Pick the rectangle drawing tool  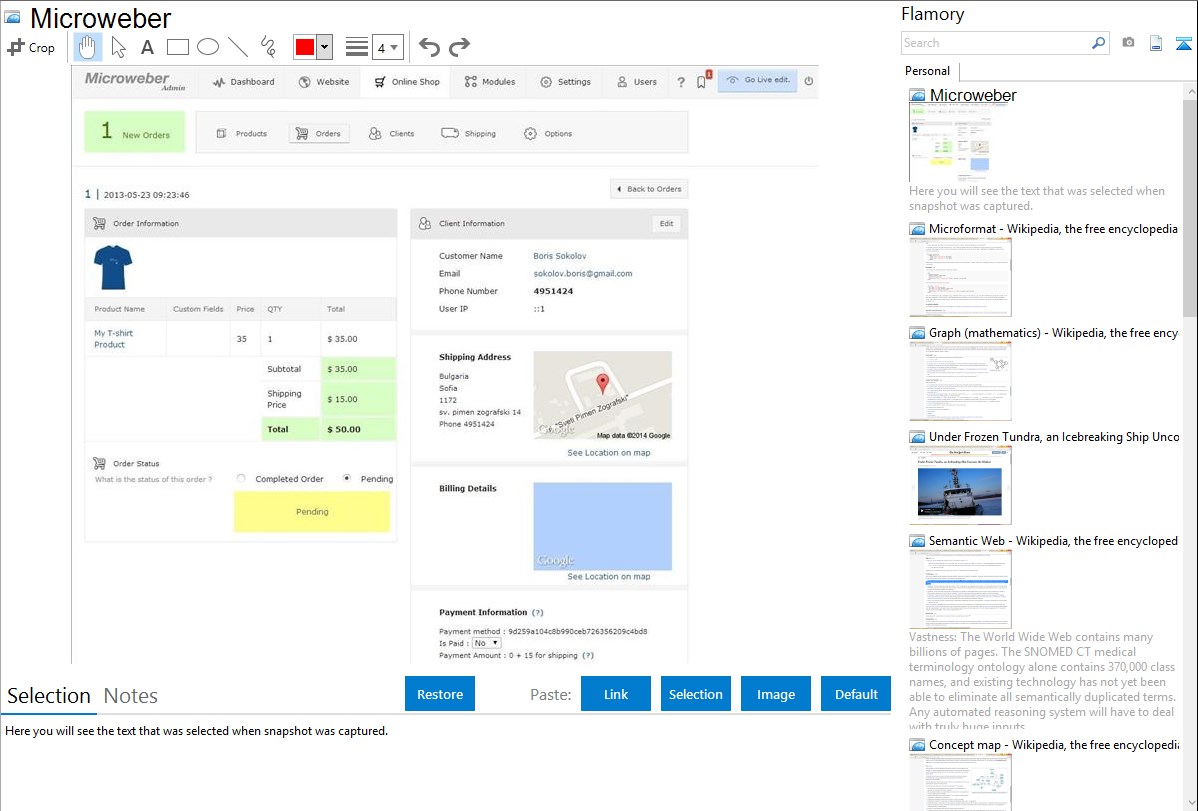pyautogui.click(x=178, y=47)
